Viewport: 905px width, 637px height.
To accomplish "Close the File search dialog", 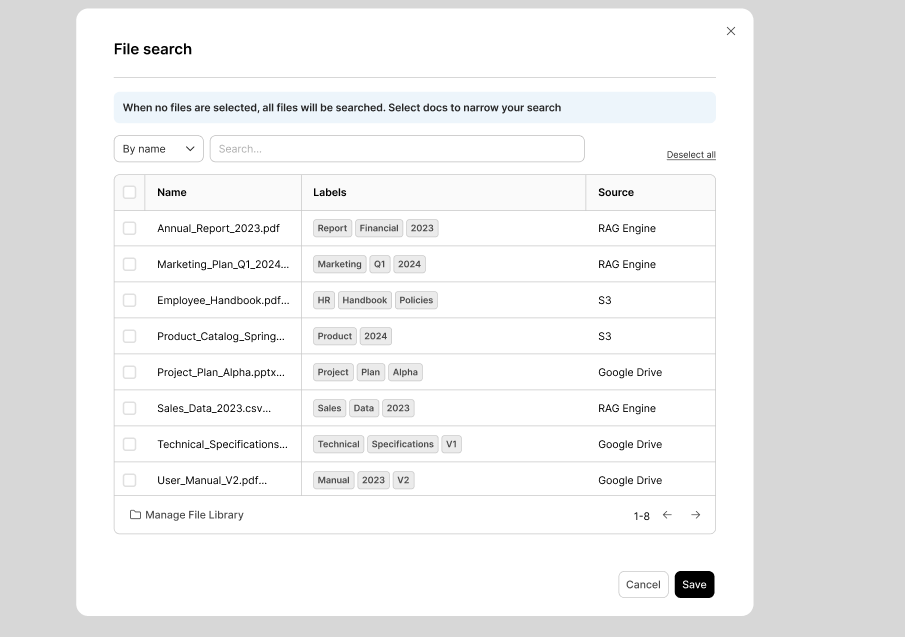I will point(731,31).
